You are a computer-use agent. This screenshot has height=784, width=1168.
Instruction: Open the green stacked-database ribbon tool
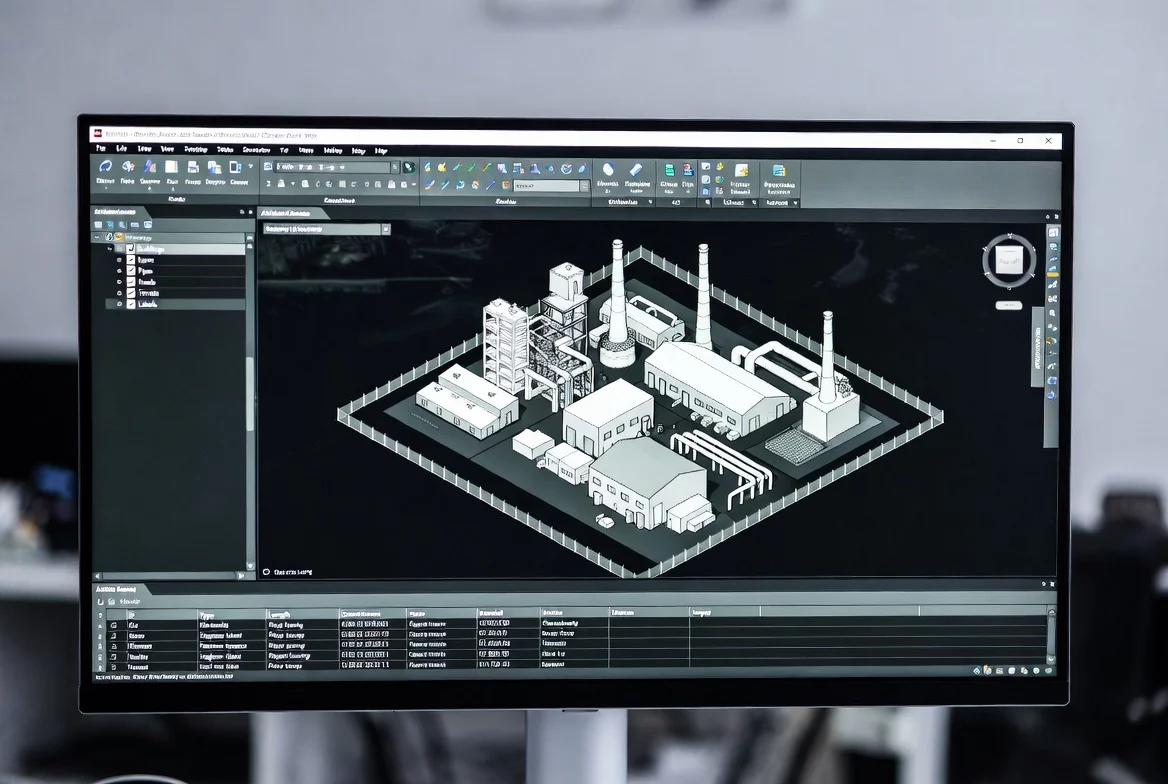[x=670, y=171]
